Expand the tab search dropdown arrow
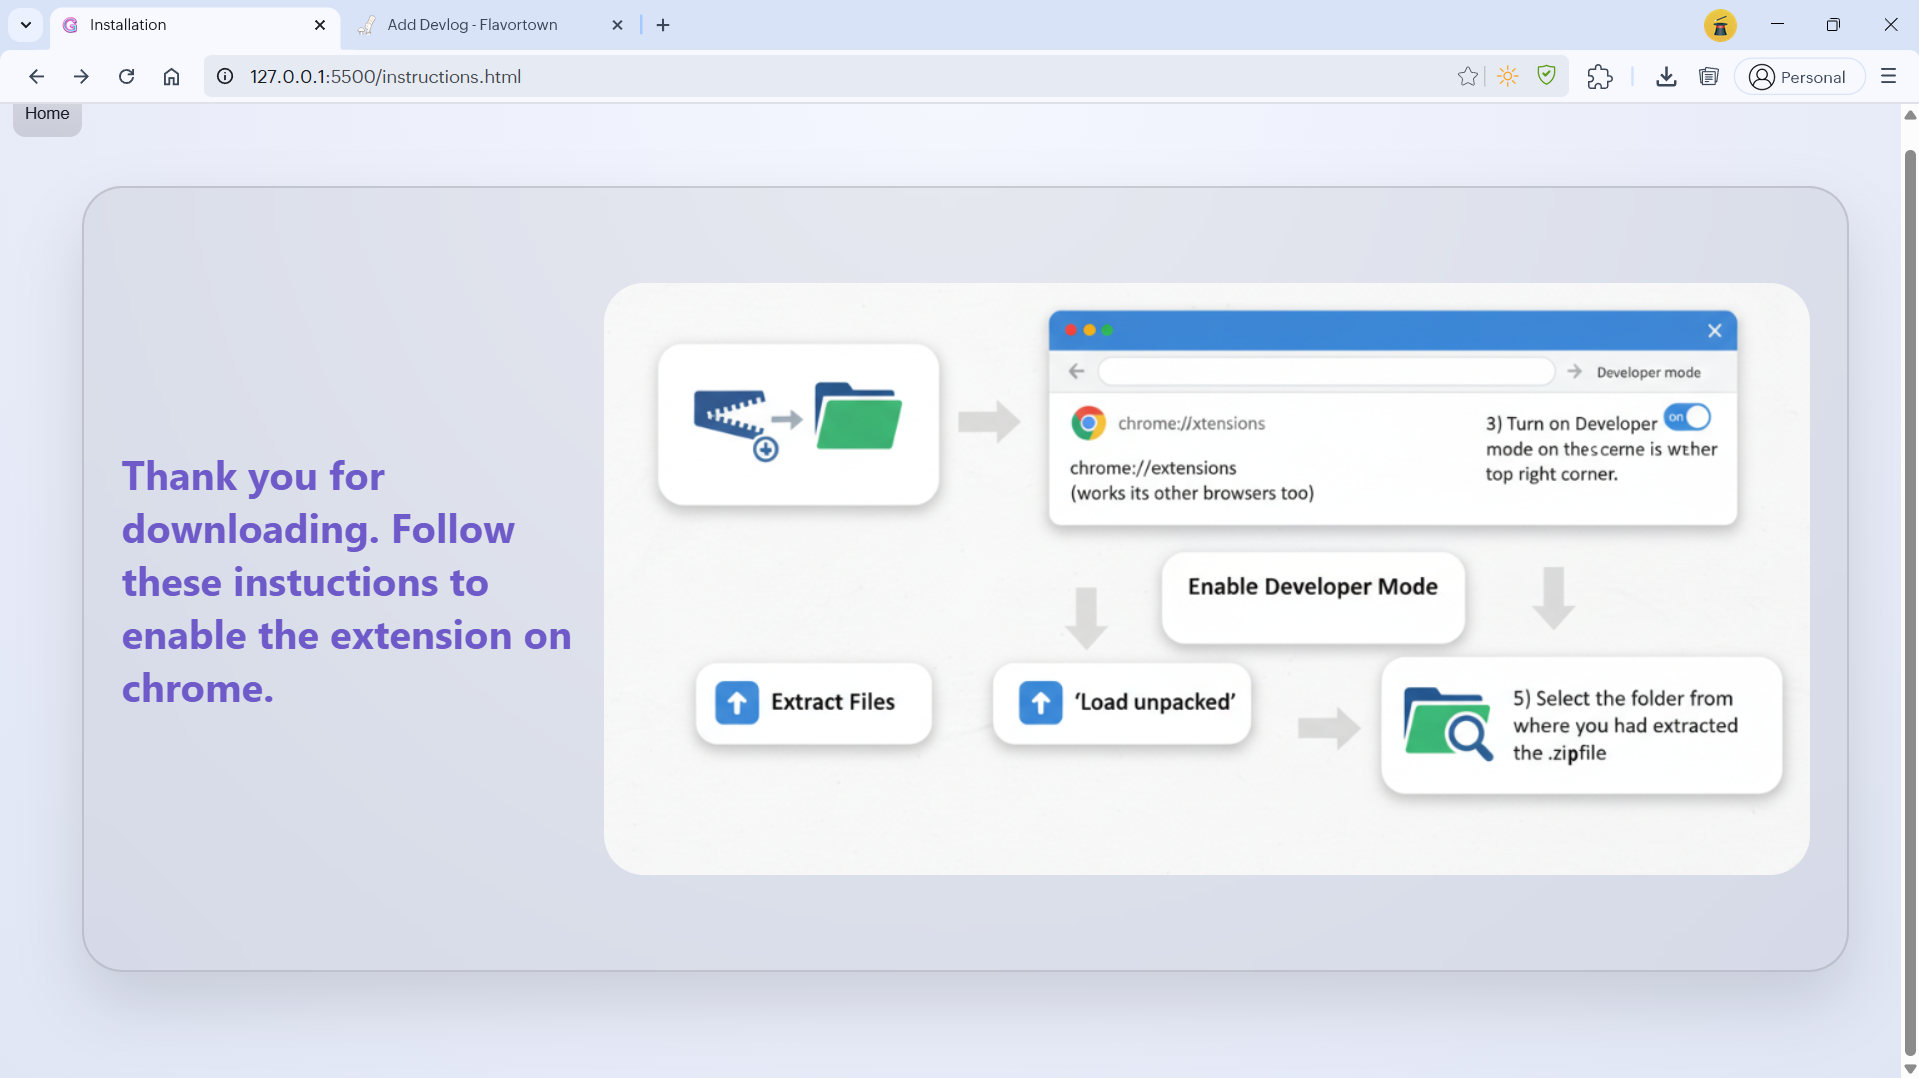 tap(26, 25)
